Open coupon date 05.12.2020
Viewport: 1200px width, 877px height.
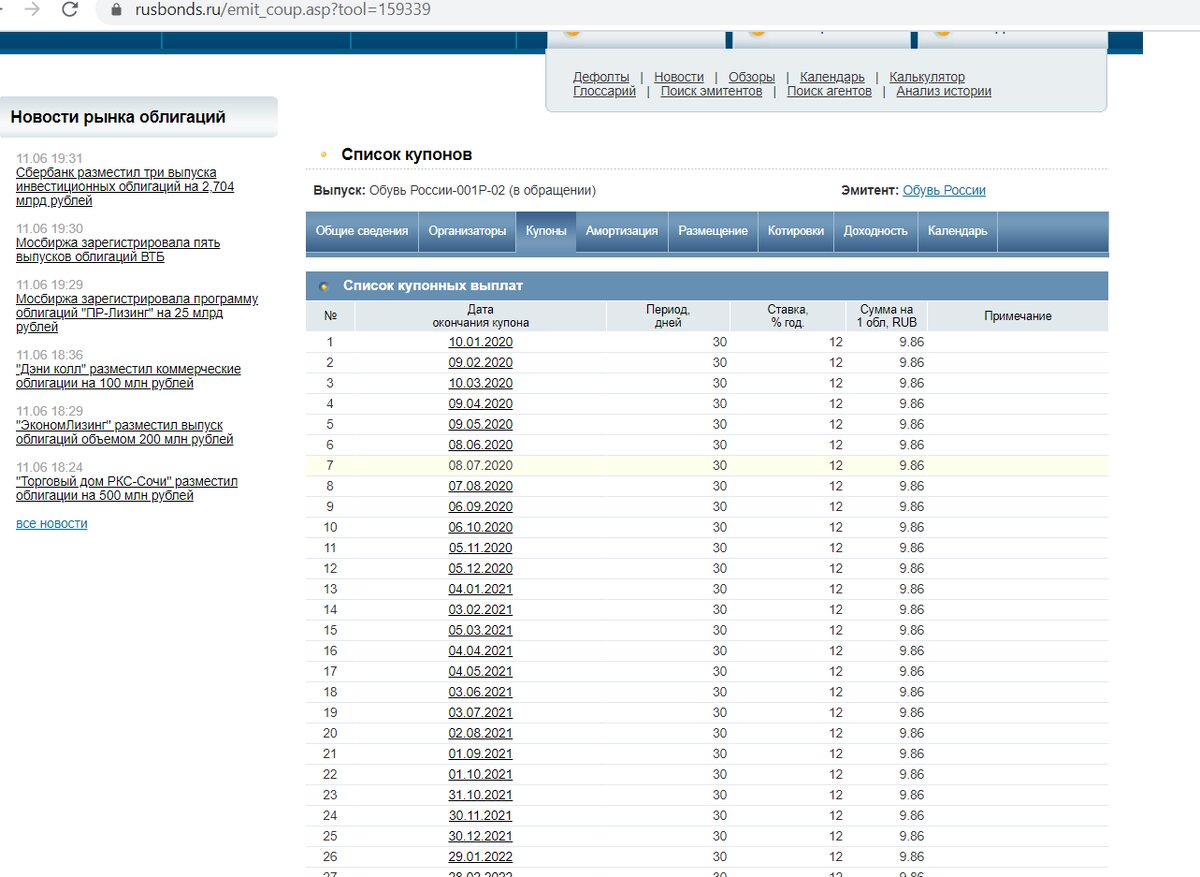tap(480, 568)
